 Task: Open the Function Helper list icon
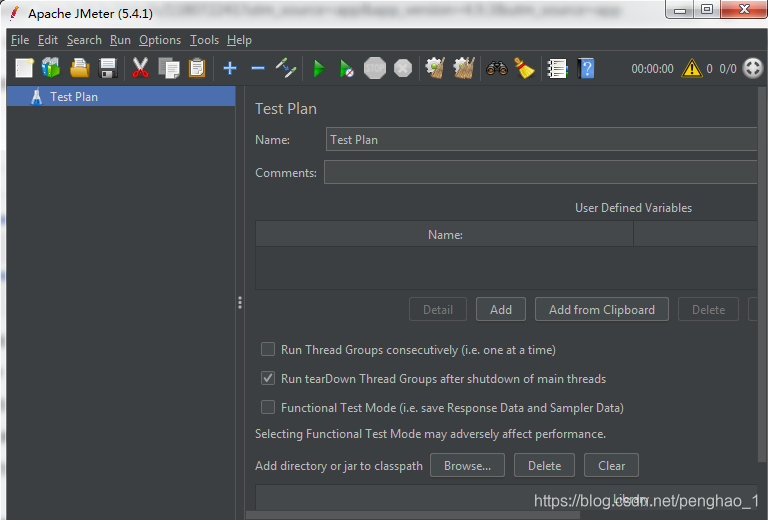point(557,69)
